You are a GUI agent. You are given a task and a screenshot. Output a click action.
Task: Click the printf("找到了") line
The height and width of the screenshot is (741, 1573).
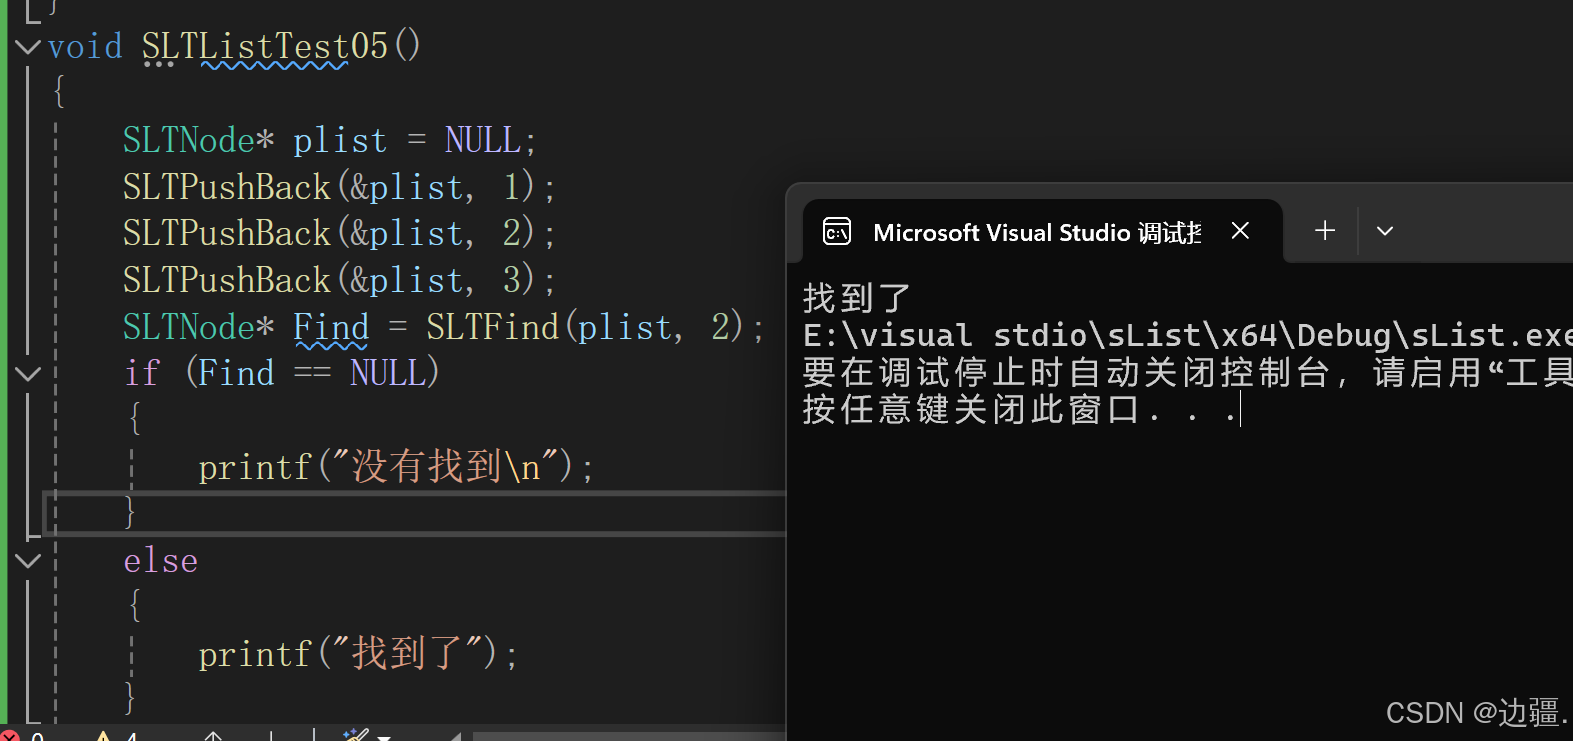pyautogui.click(x=358, y=654)
